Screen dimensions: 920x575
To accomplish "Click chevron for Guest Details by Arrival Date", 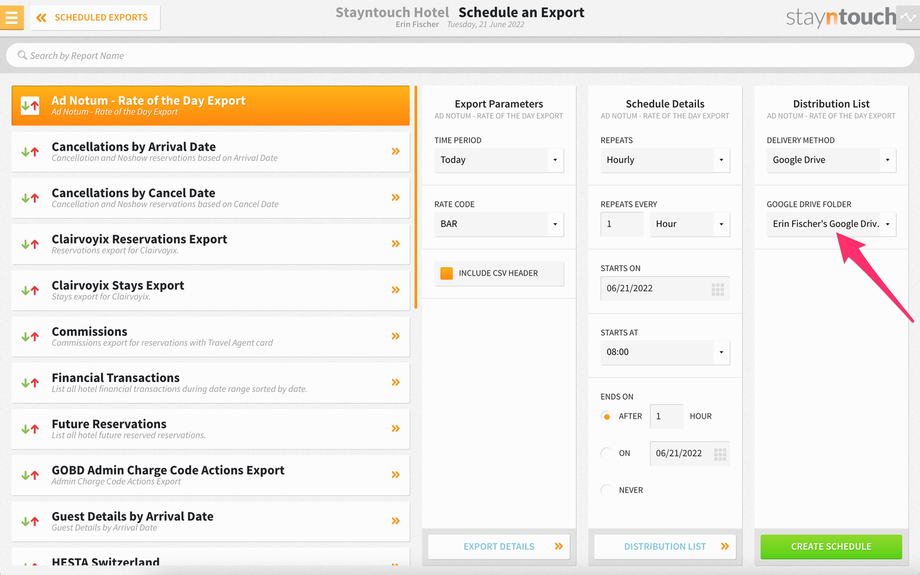I will point(395,521).
